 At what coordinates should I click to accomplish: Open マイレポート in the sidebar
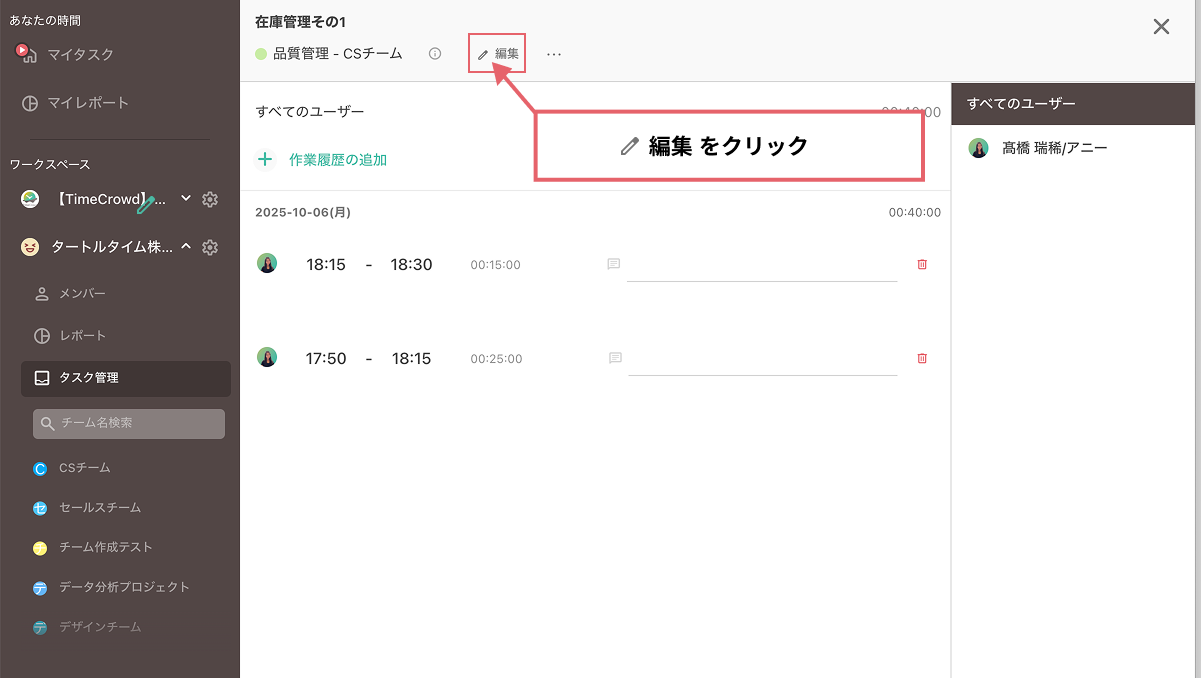point(88,103)
